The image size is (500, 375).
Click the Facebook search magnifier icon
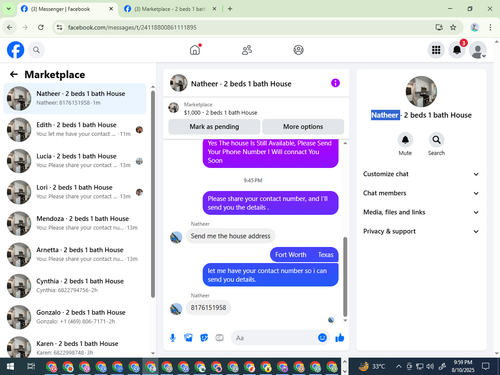pos(36,50)
